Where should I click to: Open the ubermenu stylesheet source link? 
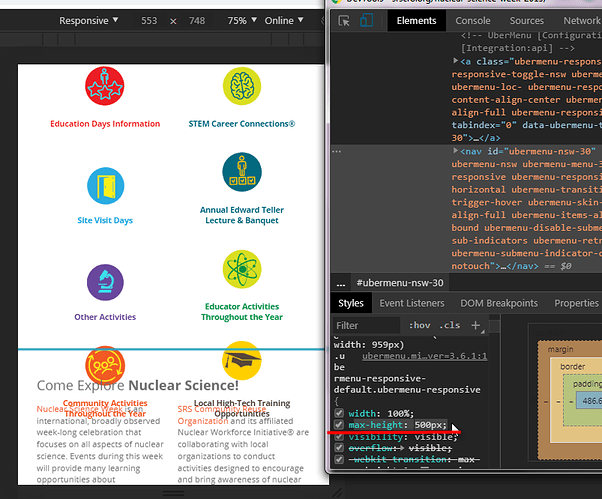(x=424, y=356)
